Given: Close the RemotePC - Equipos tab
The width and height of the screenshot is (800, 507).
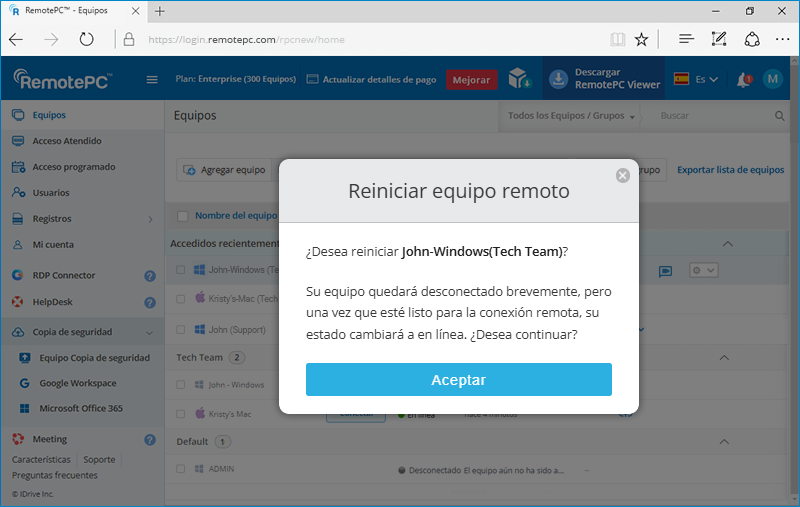Looking at the screenshot, I should coord(135,11).
